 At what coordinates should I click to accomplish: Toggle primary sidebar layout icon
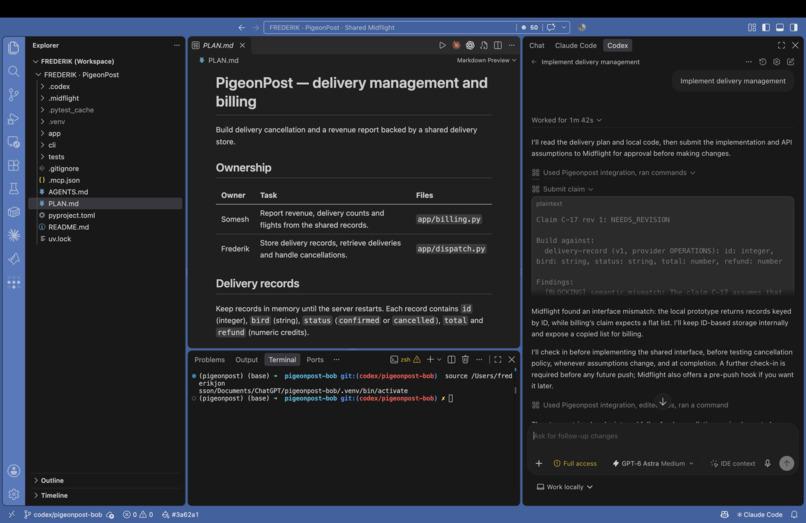point(766,27)
